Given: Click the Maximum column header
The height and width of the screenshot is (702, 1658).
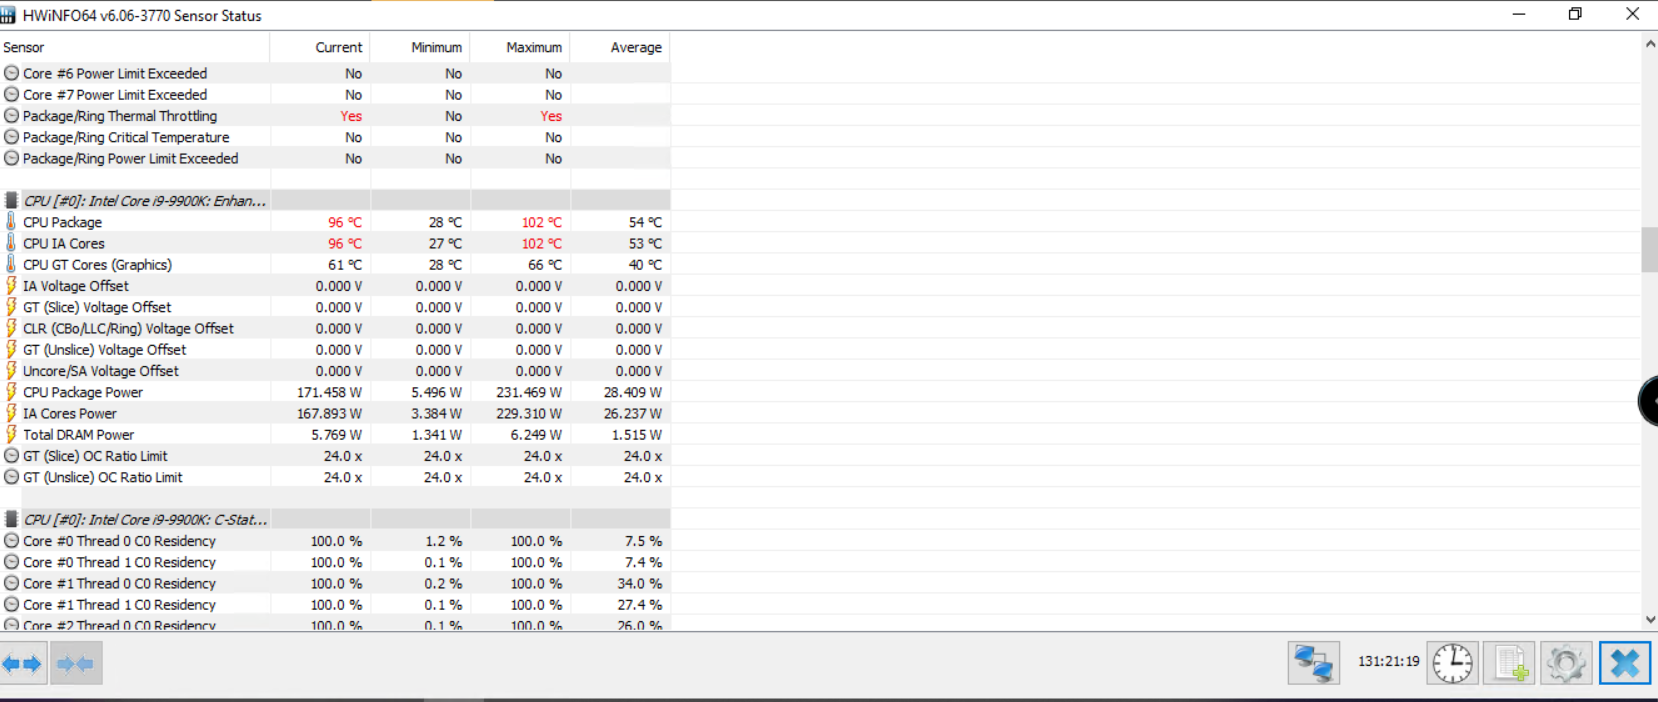Looking at the screenshot, I should click(520, 47).
